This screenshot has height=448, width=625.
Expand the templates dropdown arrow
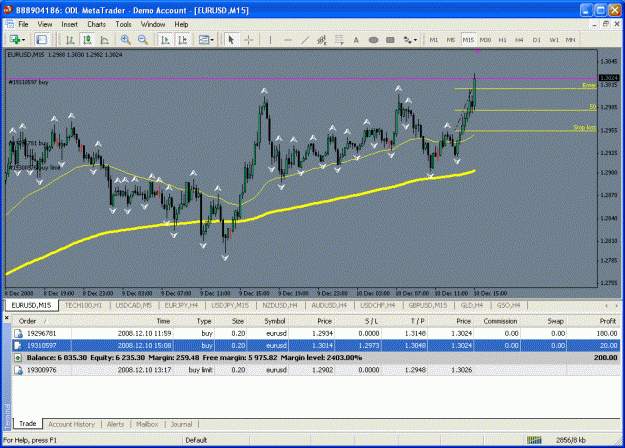[x=212, y=40]
